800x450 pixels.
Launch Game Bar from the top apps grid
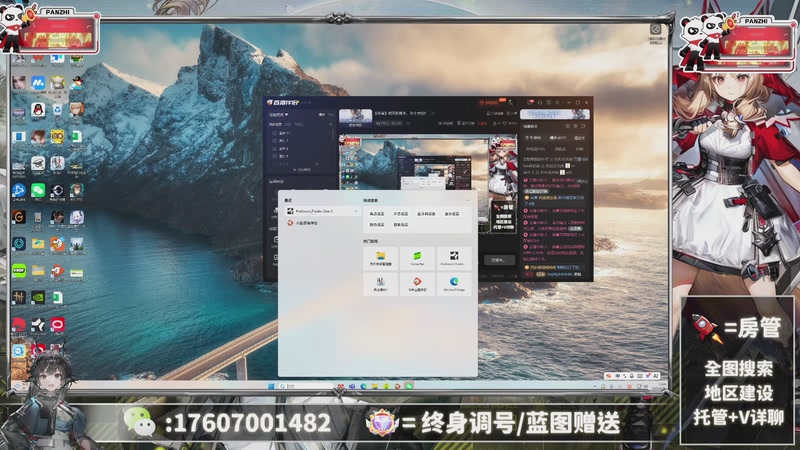(x=417, y=258)
